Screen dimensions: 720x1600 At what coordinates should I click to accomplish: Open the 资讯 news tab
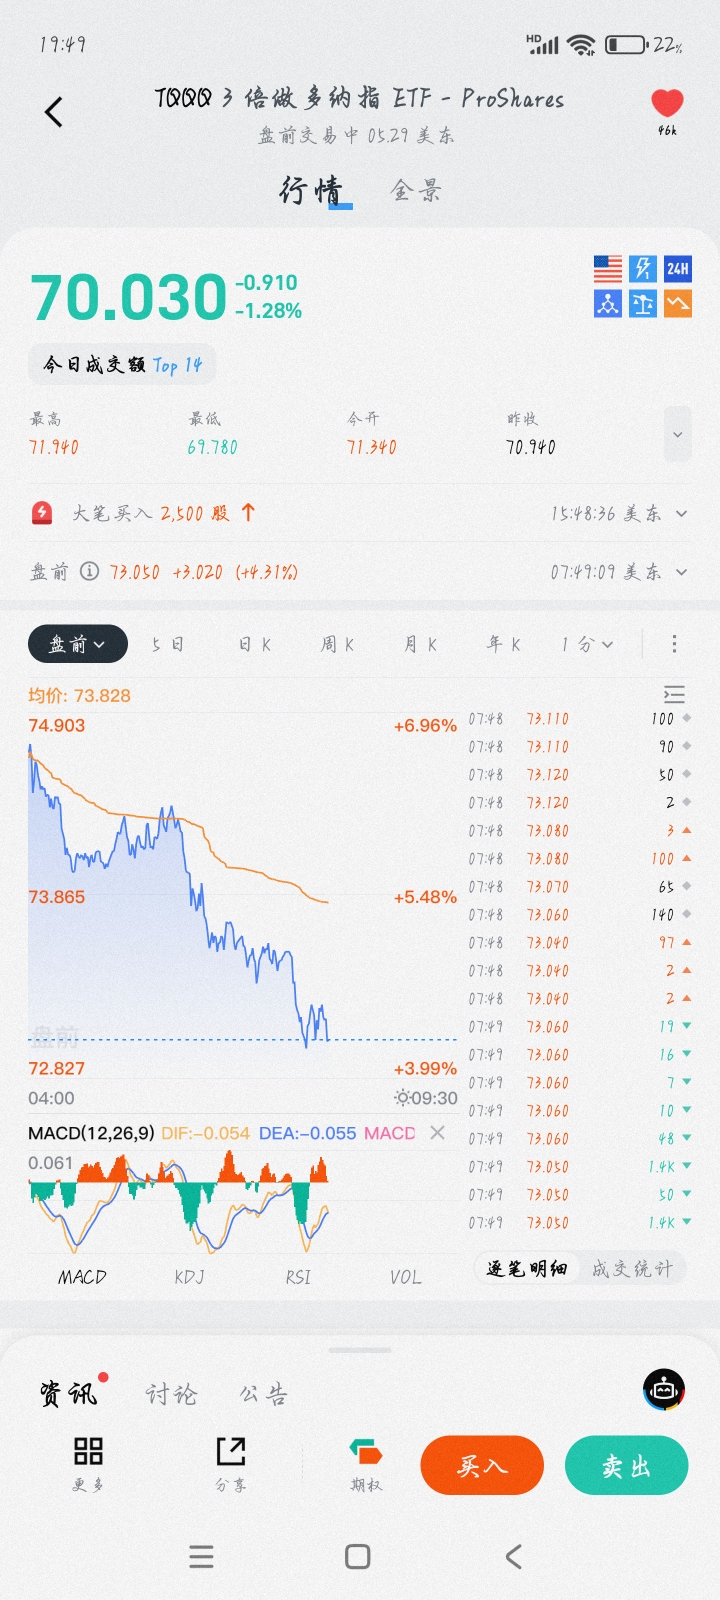(69, 1393)
